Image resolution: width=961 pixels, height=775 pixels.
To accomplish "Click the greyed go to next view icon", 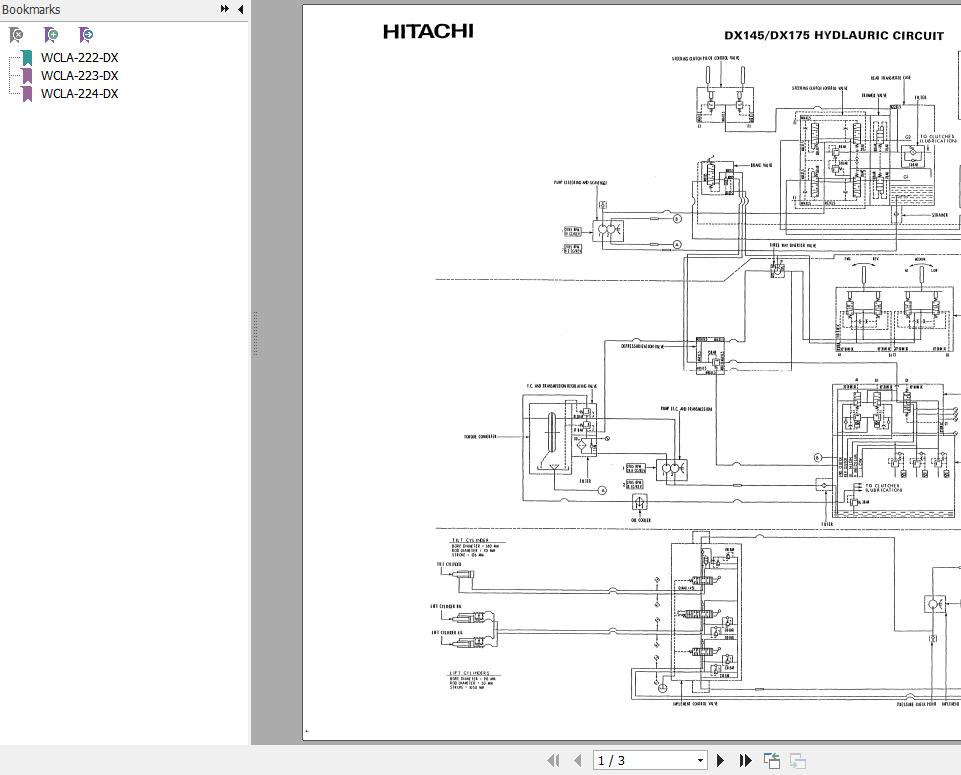I will click(x=797, y=760).
